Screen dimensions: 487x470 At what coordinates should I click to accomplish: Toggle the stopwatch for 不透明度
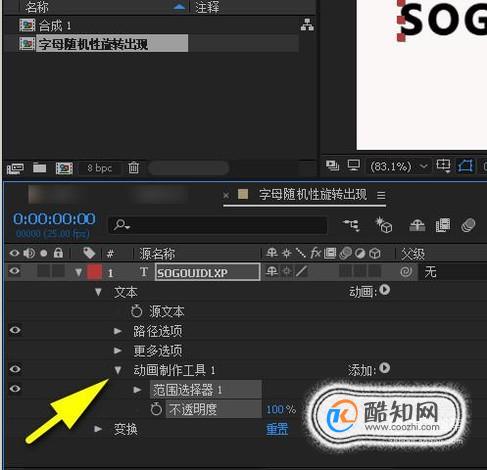click(156, 409)
